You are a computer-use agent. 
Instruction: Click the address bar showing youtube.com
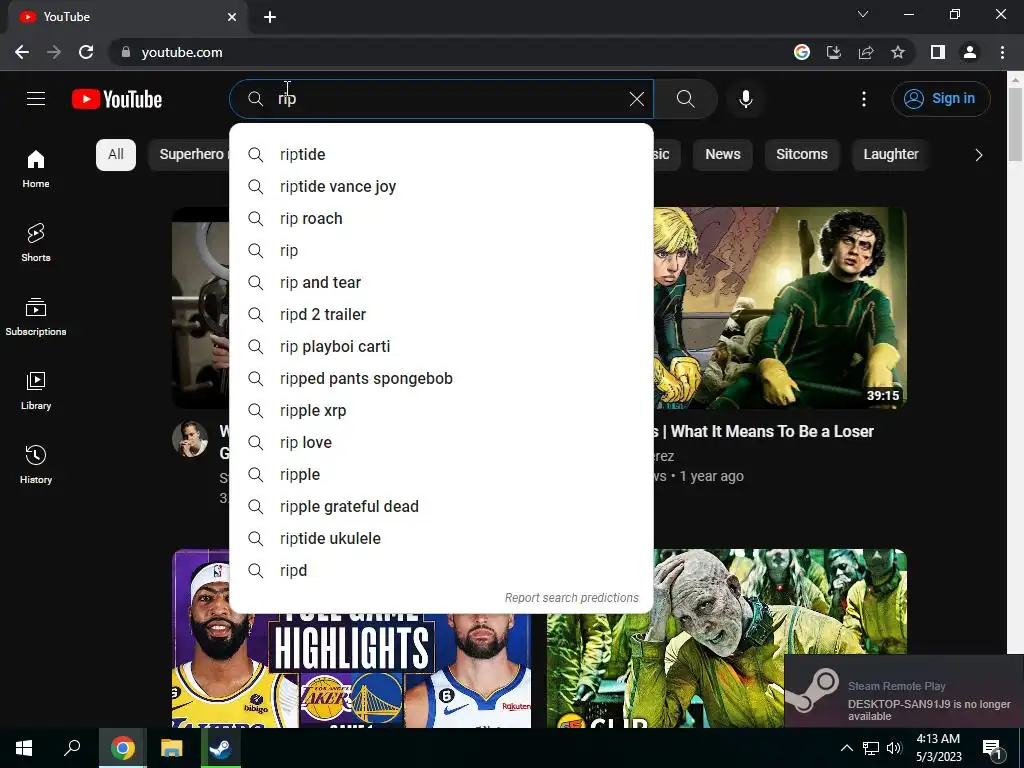[x=451, y=52]
